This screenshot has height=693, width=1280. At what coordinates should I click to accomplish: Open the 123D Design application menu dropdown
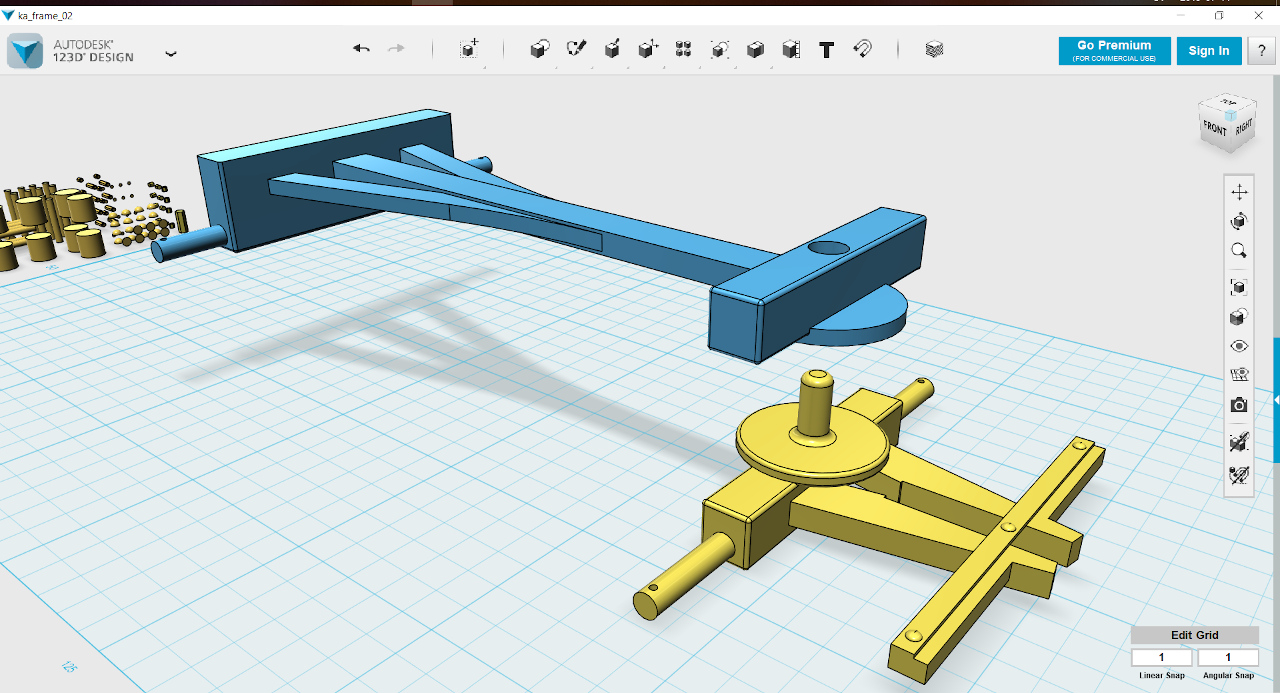[171, 53]
